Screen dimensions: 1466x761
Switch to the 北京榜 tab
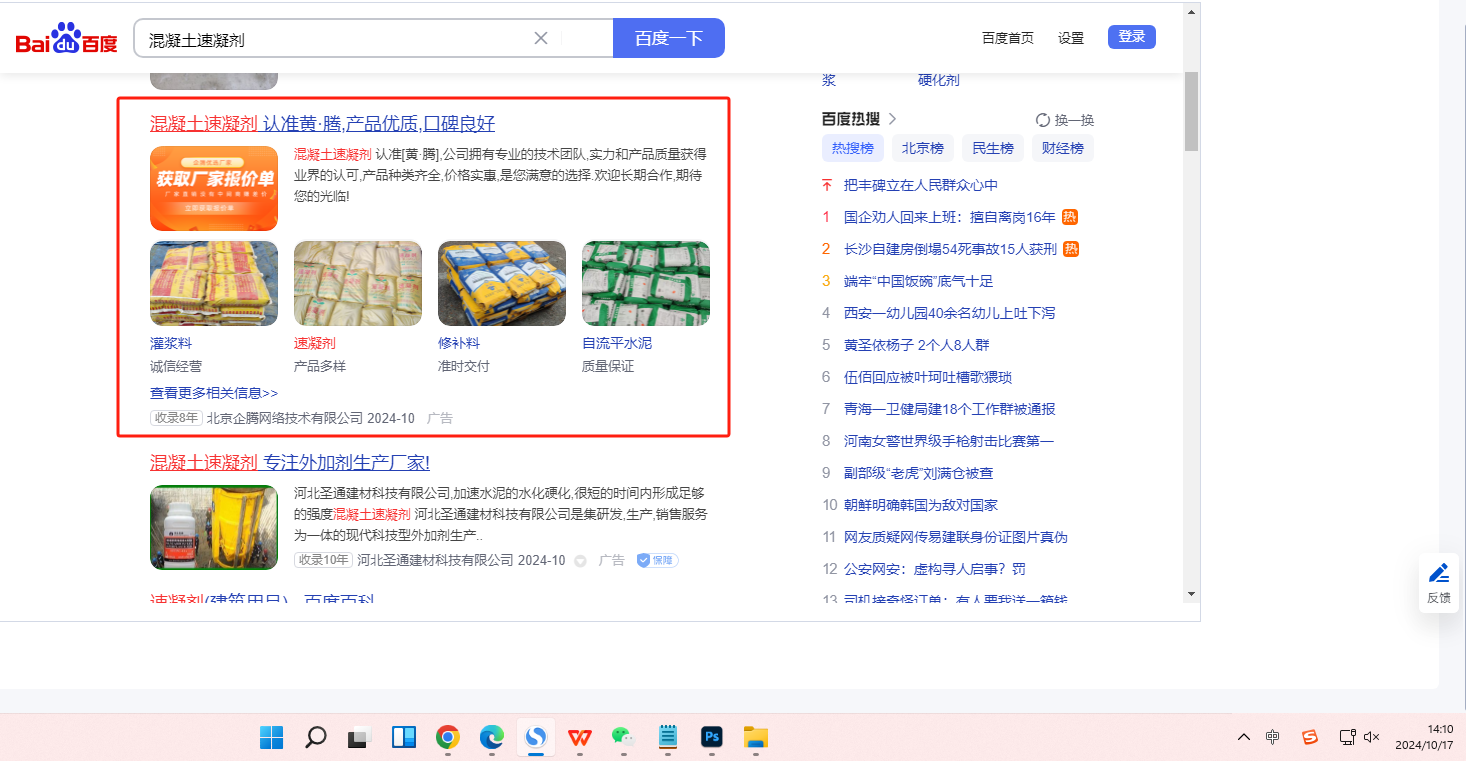(923, 148)
